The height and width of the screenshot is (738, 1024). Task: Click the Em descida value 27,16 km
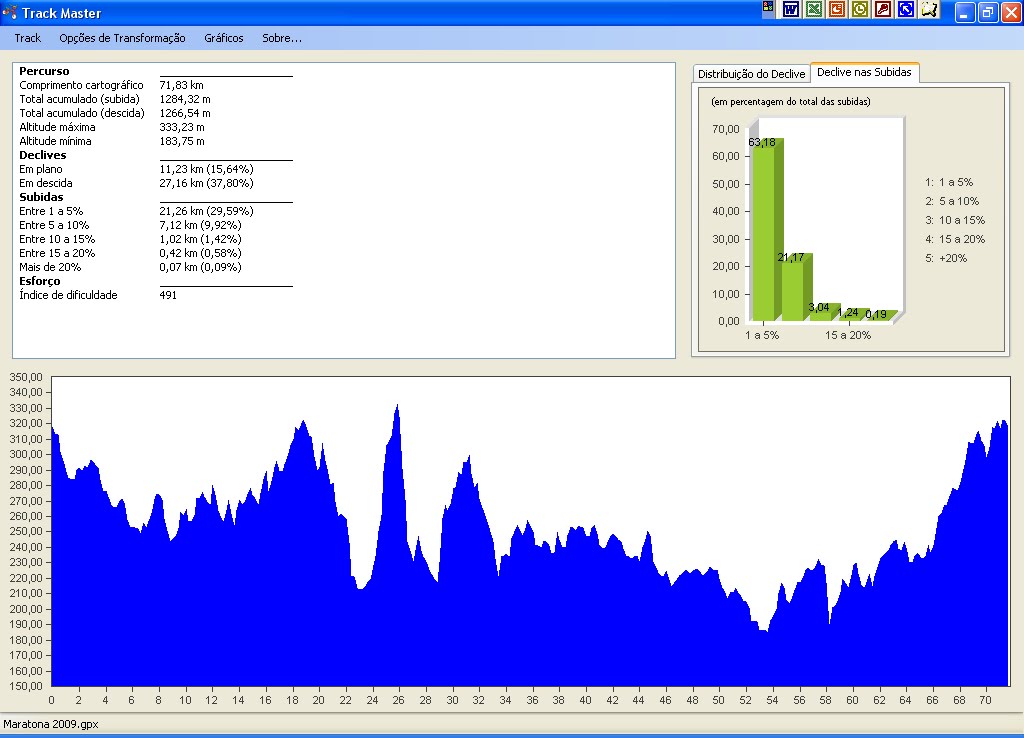(x=206, y=183)
